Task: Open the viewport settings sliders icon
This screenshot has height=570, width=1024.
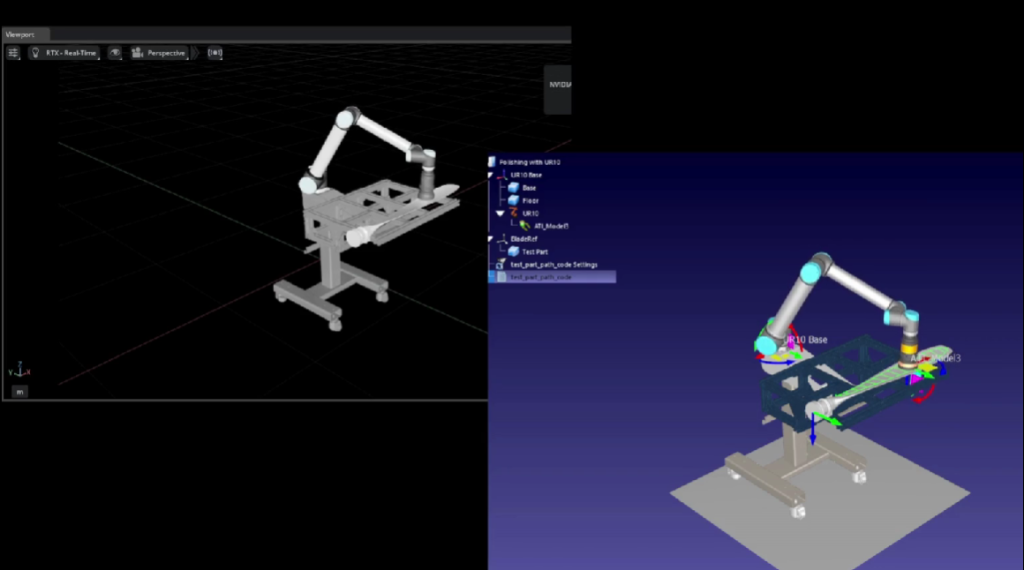Action: 14,52
